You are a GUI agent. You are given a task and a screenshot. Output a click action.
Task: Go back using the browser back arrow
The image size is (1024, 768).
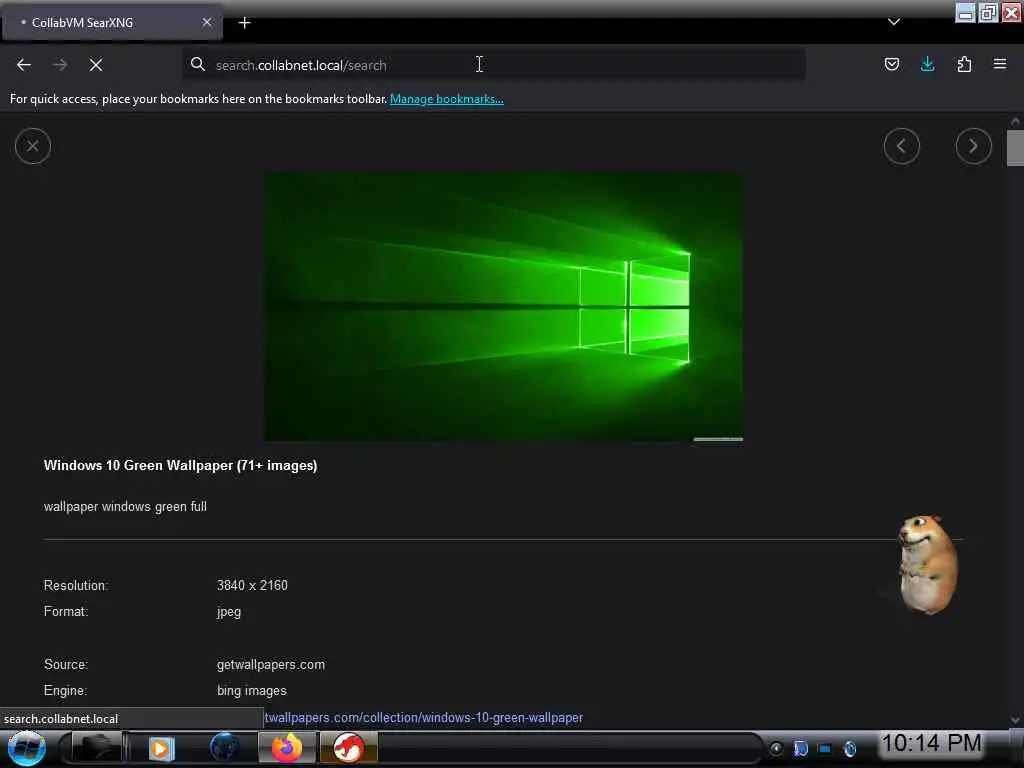(x=24, y=65)
